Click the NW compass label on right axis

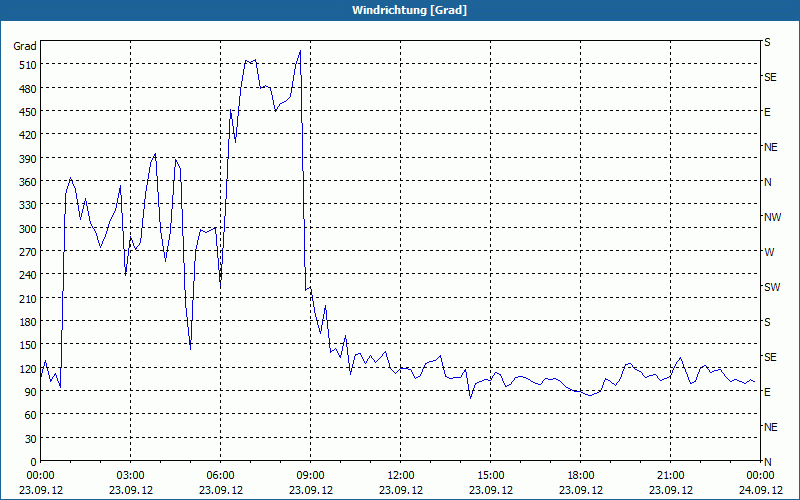click(772, 217)
